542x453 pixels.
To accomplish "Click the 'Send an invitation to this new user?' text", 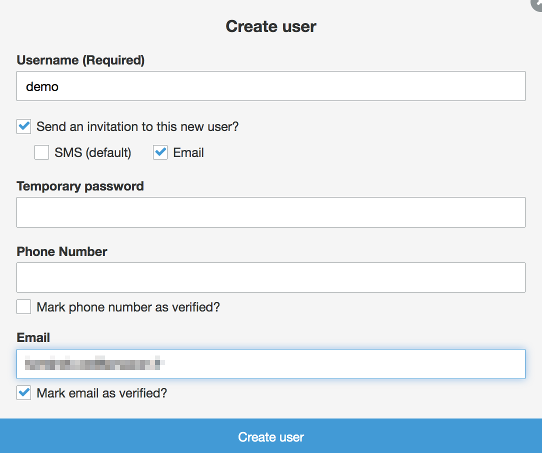I will pyautogui.click(x=138, y=127).
